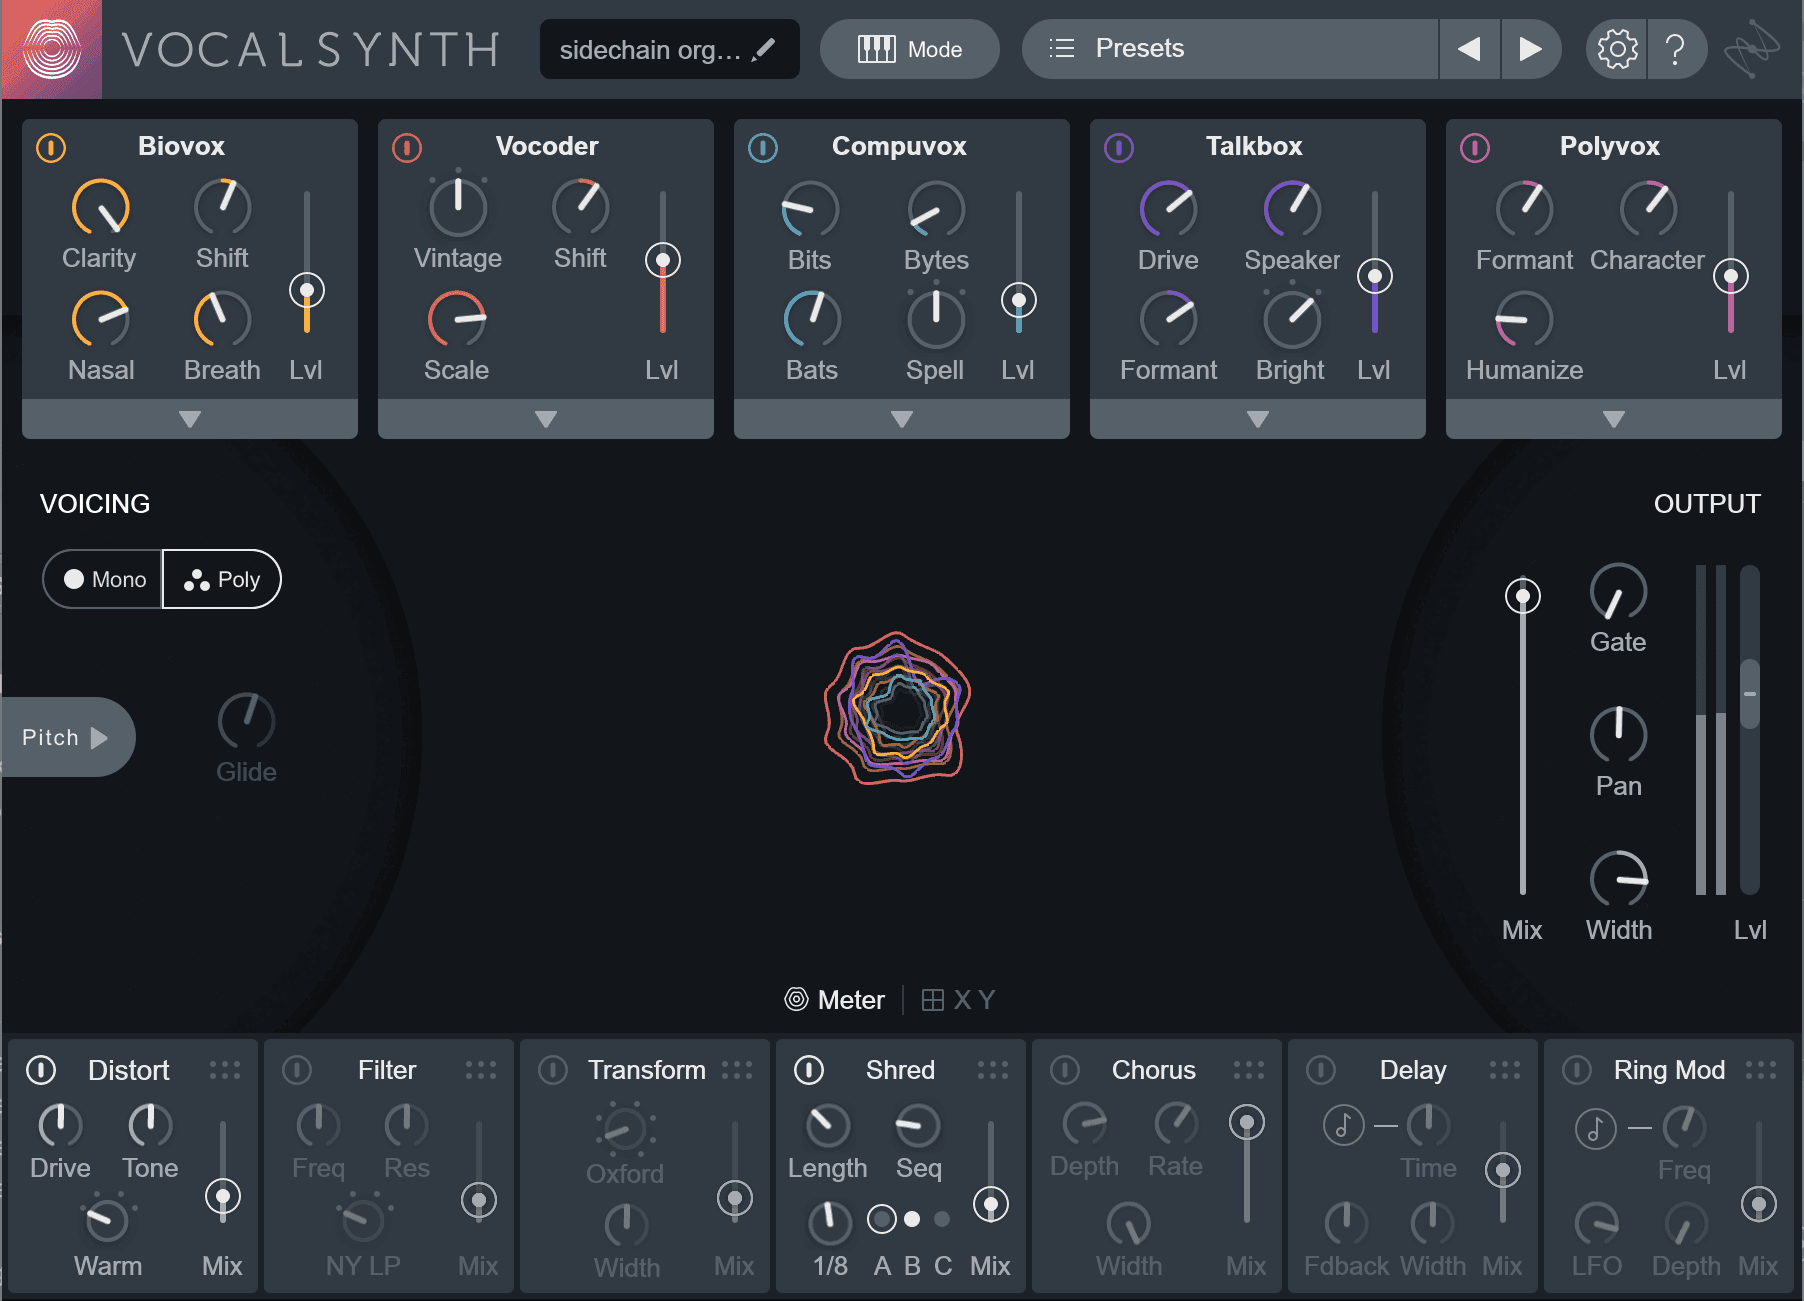Click the Vocoder Lvl slider handle

pos(663,260)
